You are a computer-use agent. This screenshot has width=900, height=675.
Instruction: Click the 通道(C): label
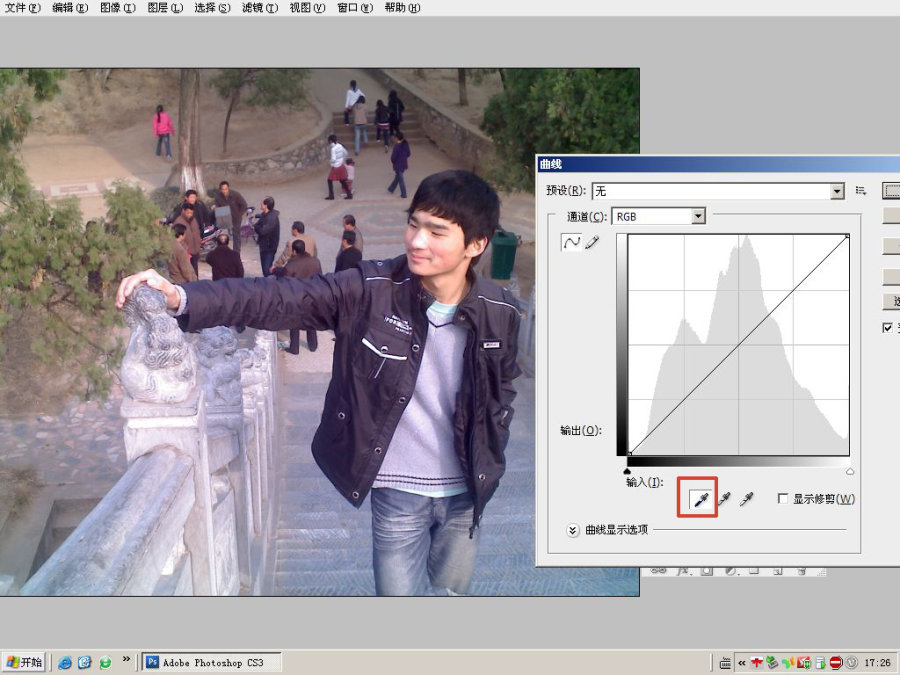[x=587, y=216]
